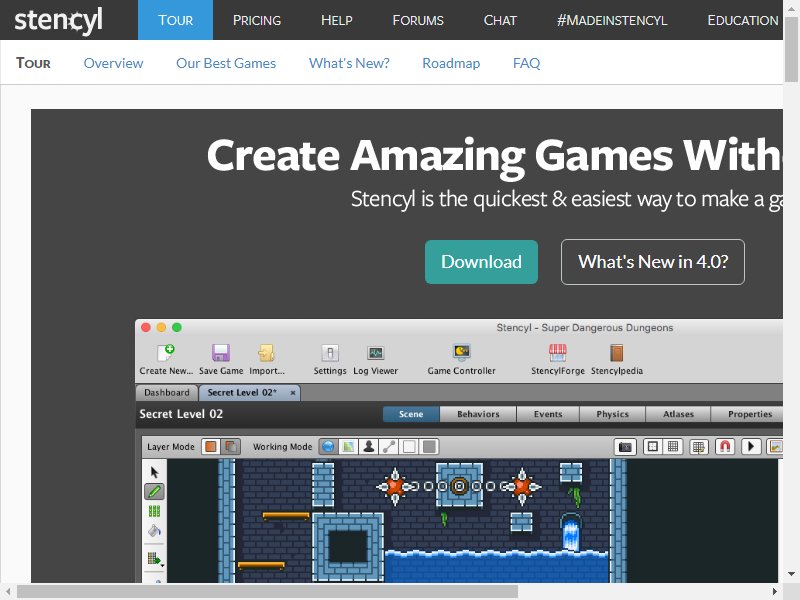Click the camera snapshot icon
800x600 pixels.
625,447
